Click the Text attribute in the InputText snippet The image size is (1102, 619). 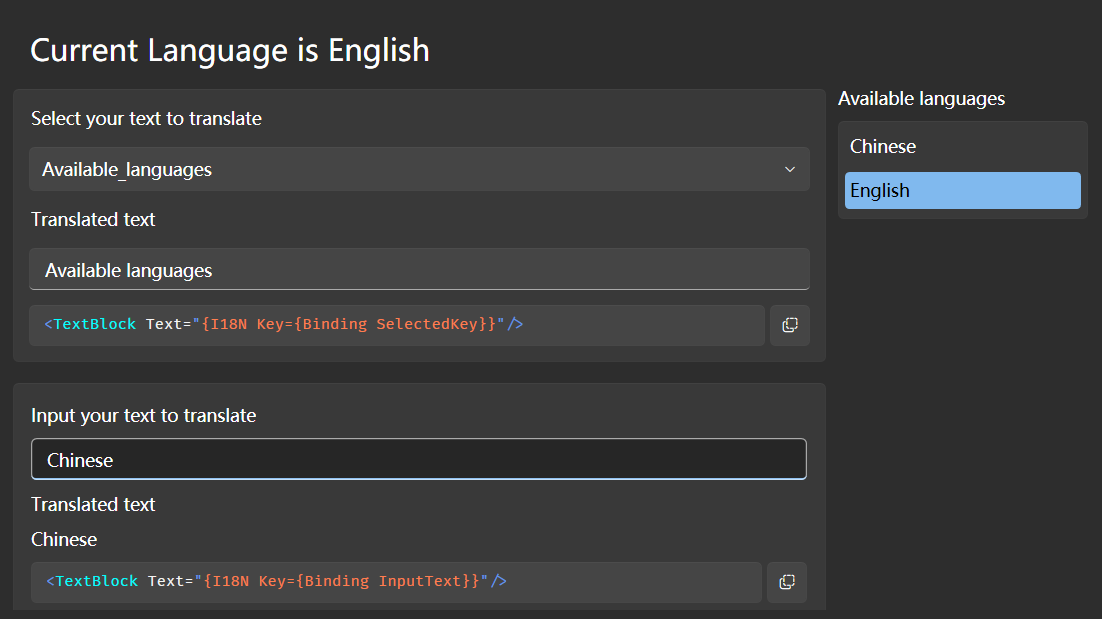point(166,581)
